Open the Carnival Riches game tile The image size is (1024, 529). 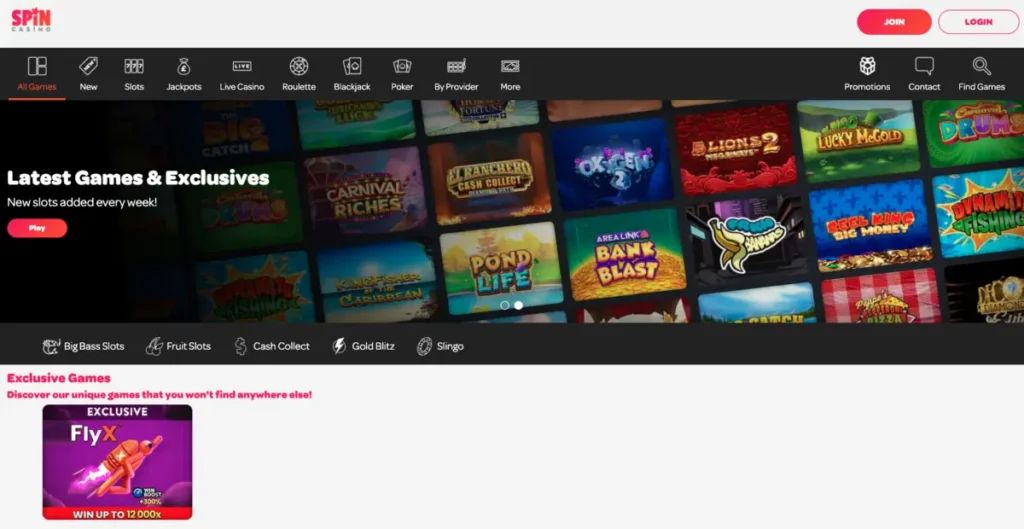tap(366, 193)
